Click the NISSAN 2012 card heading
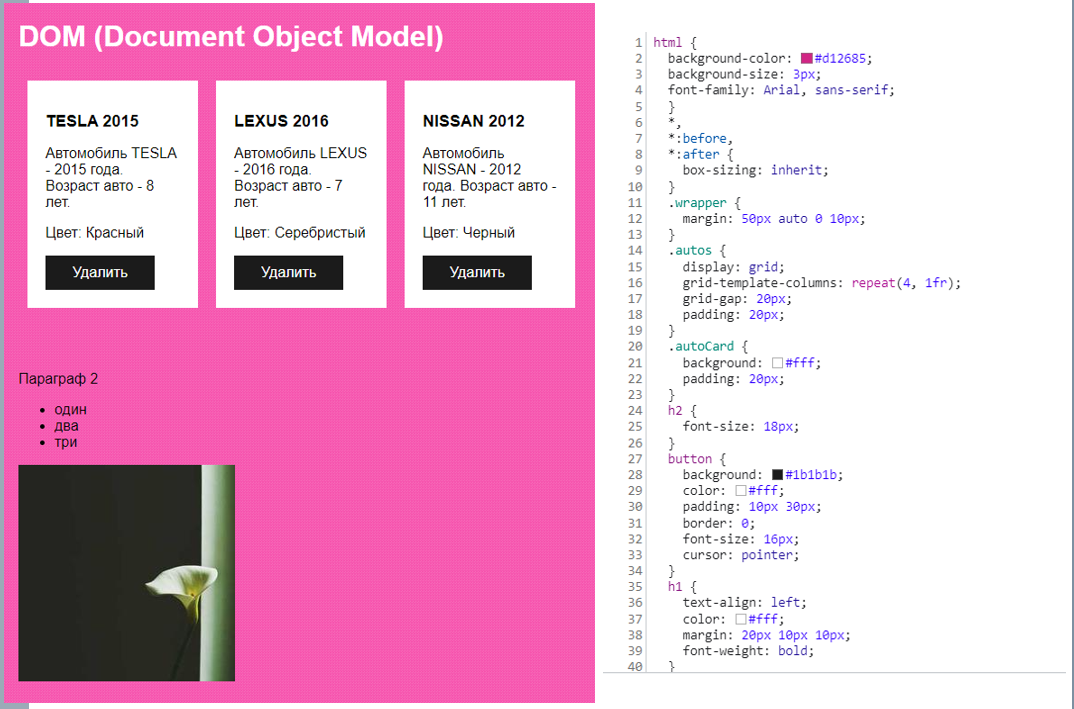1074x709 pixels. tap(473, 121)
